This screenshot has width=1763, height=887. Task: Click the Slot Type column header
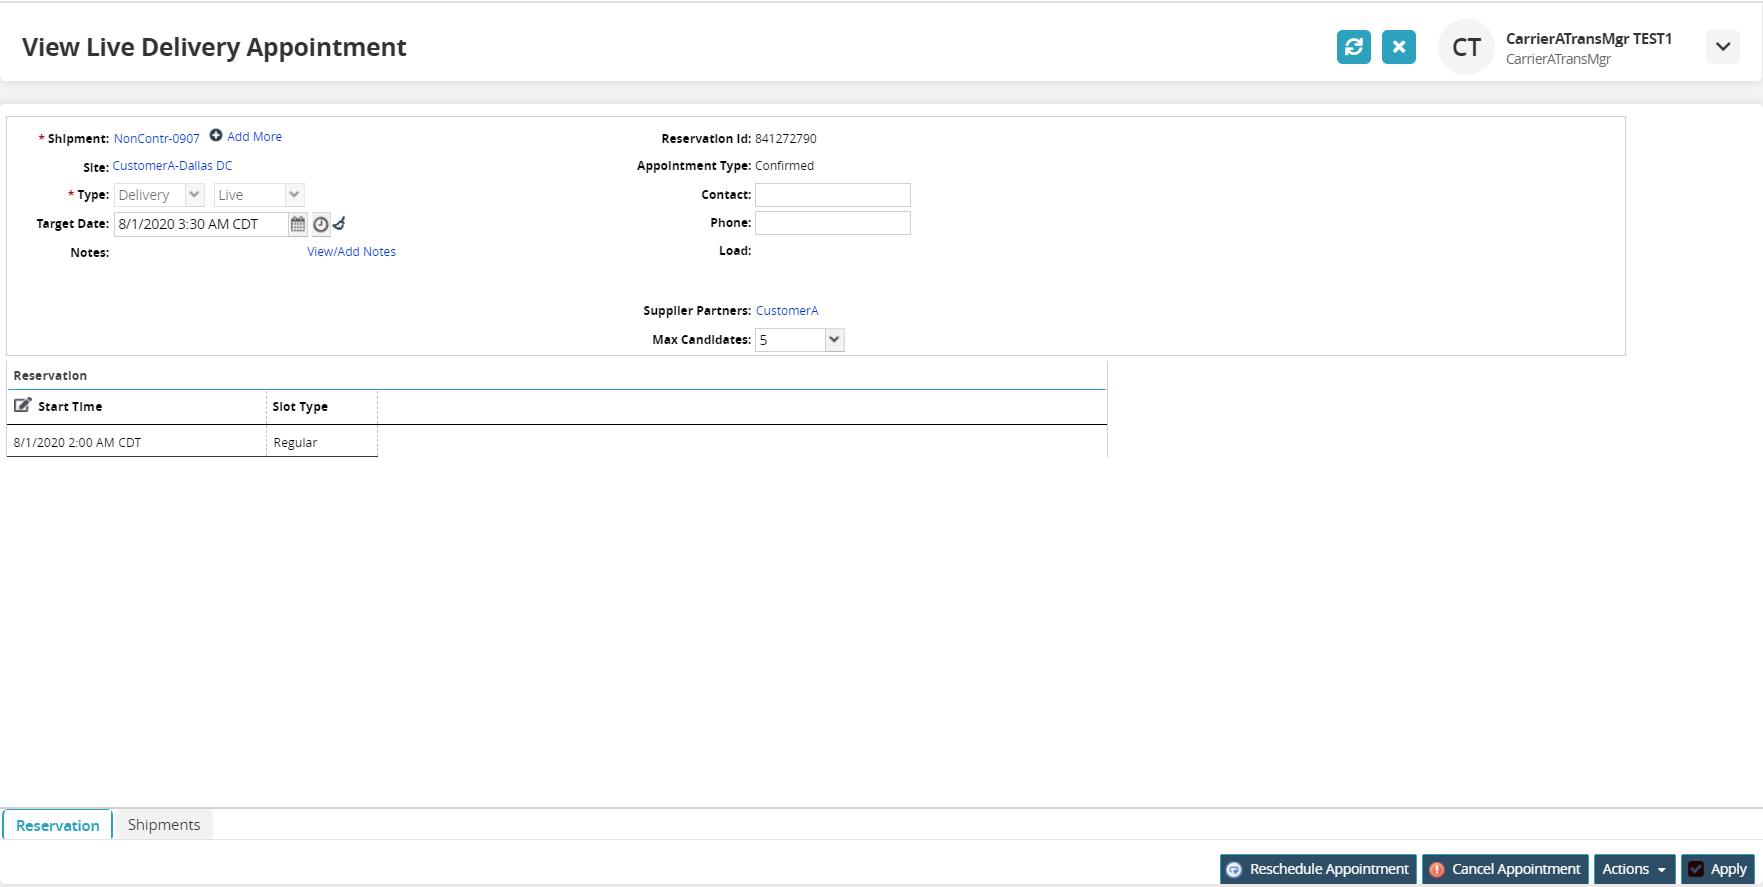coord(322,407)
